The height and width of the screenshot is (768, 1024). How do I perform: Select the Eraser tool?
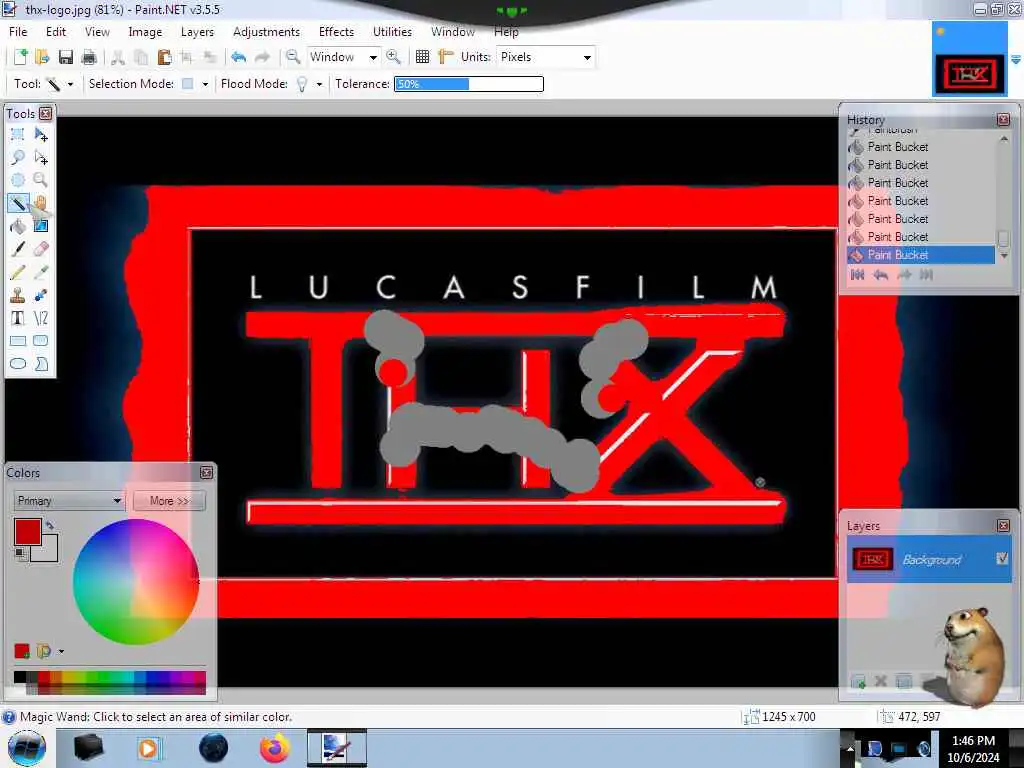pyautogui.click(x=40, y=249)
